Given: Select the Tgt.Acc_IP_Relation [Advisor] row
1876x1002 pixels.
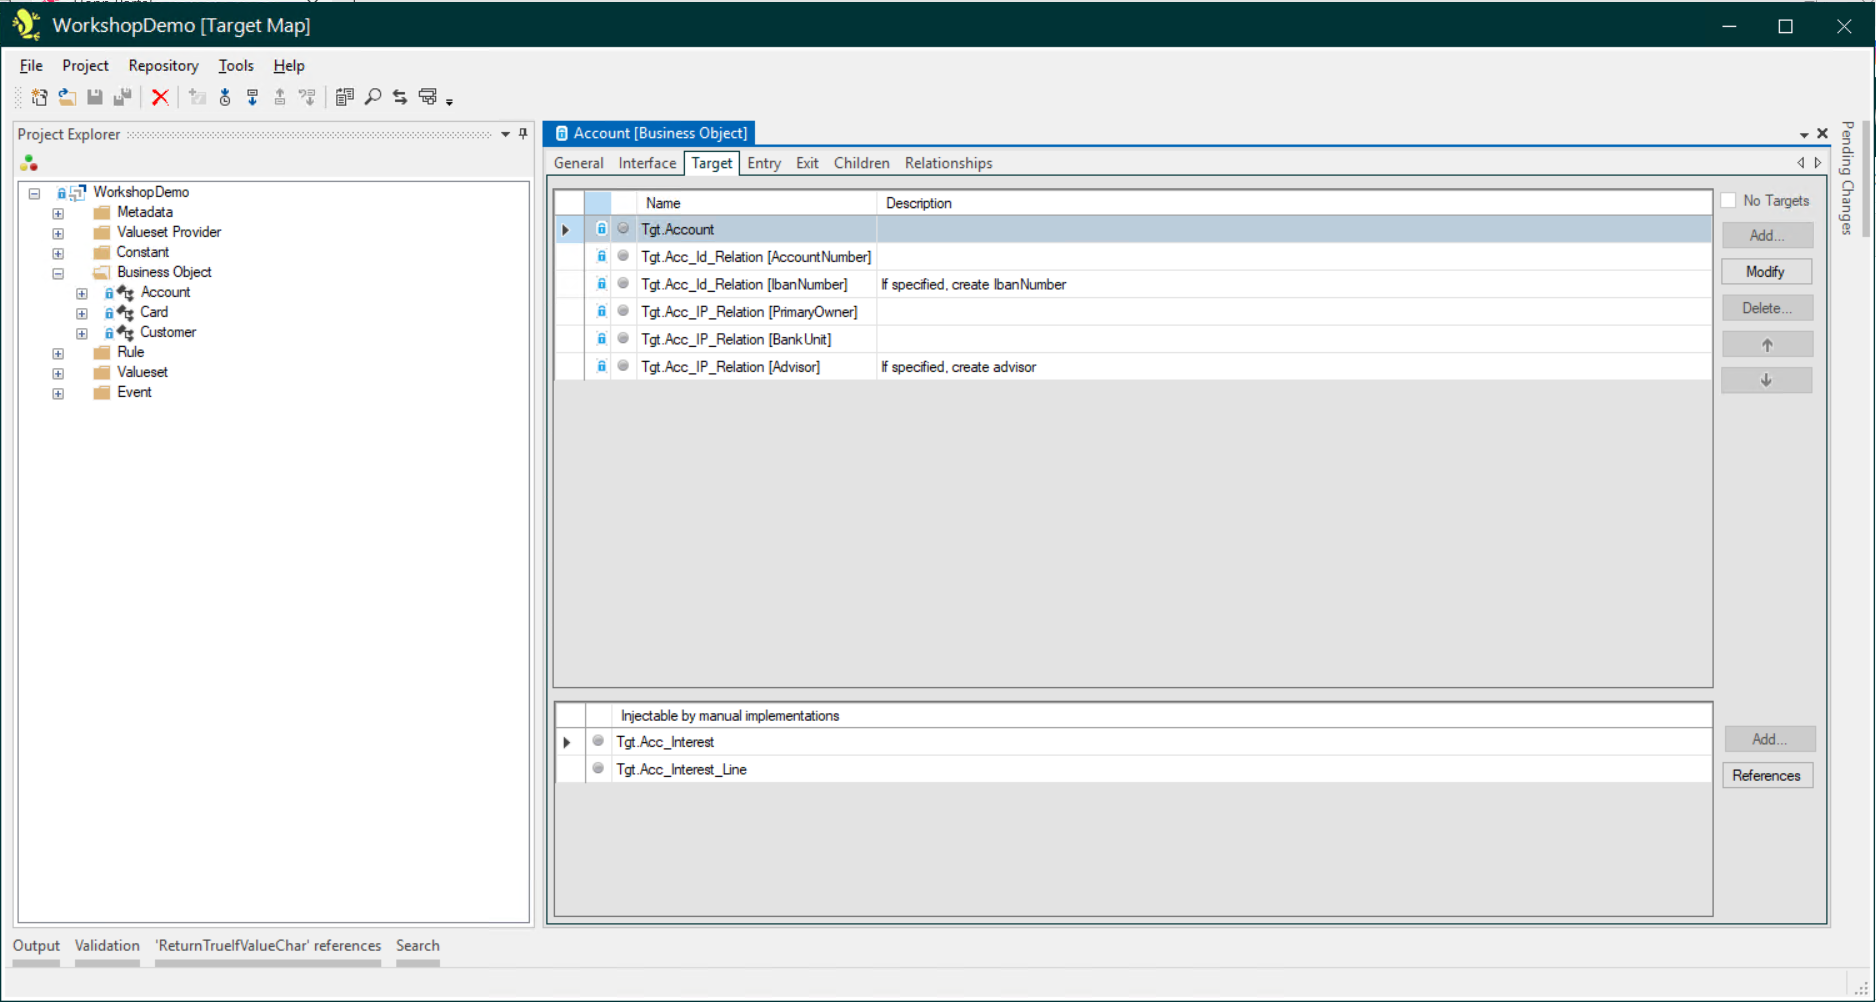Looking at the screenshot, I should coord(730,367).
